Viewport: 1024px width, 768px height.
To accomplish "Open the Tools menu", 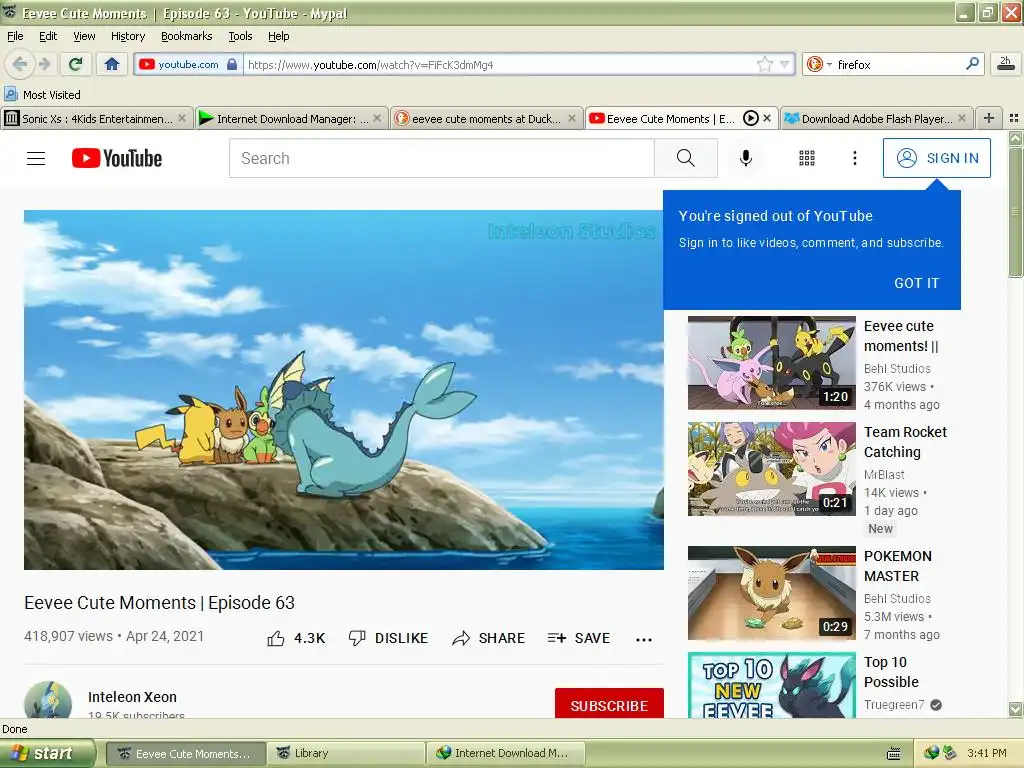I will point(240,36).
